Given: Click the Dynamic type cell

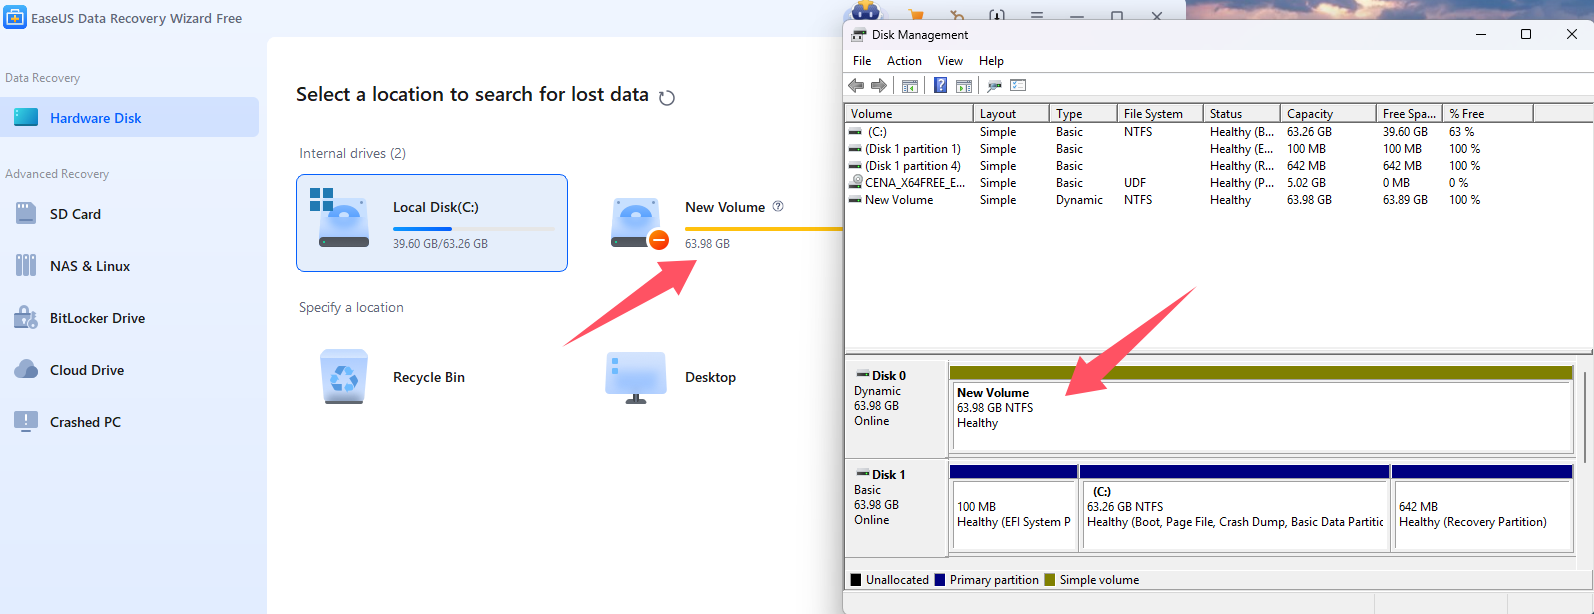Looking at the screenshot, I should tap(1079, 199).
